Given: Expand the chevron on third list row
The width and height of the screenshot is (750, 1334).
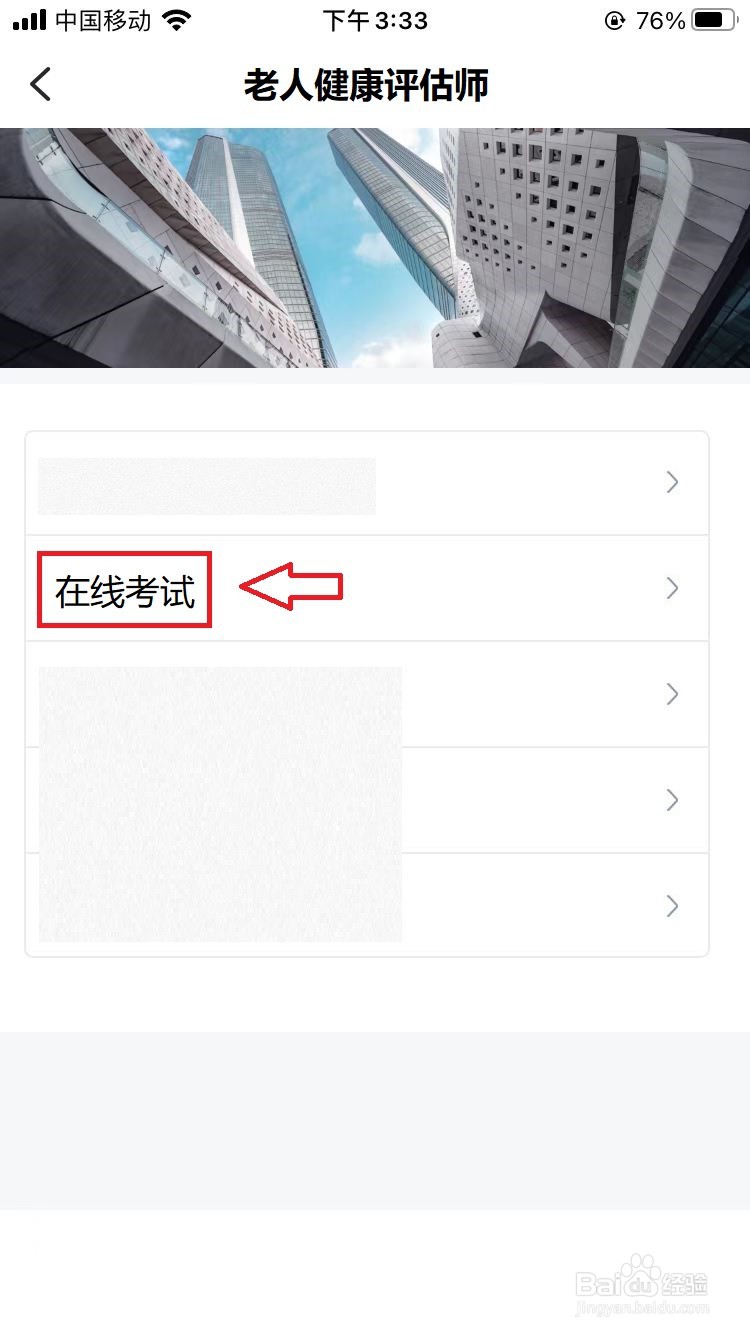Looking at the screenshot, I should (672, 694).
